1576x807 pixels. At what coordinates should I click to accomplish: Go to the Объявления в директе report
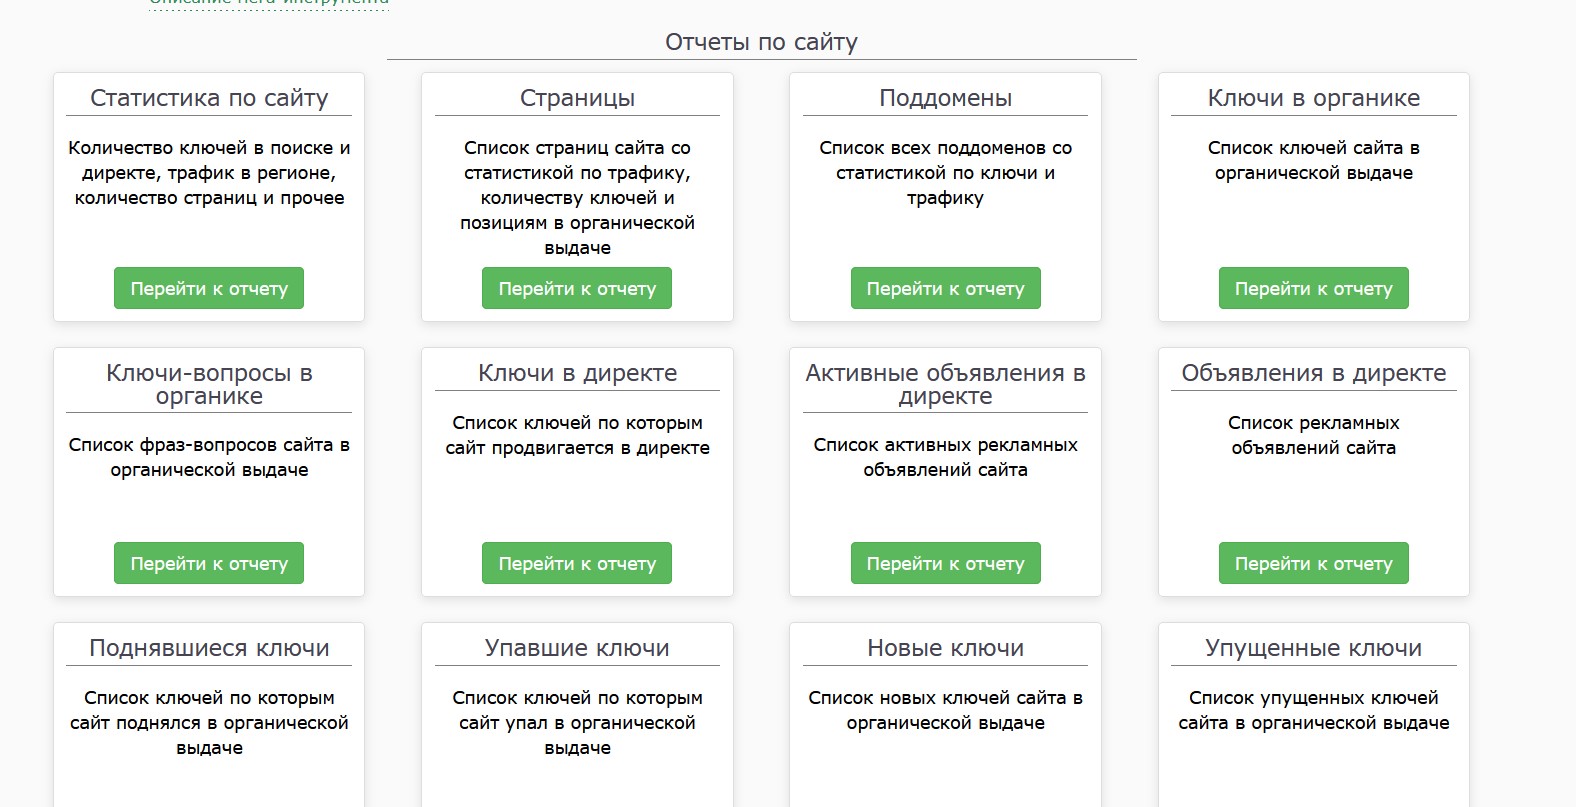1313,563
